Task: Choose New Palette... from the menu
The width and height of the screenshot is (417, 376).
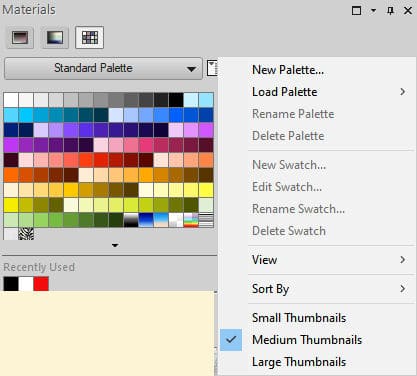Action: pos(288,70)
